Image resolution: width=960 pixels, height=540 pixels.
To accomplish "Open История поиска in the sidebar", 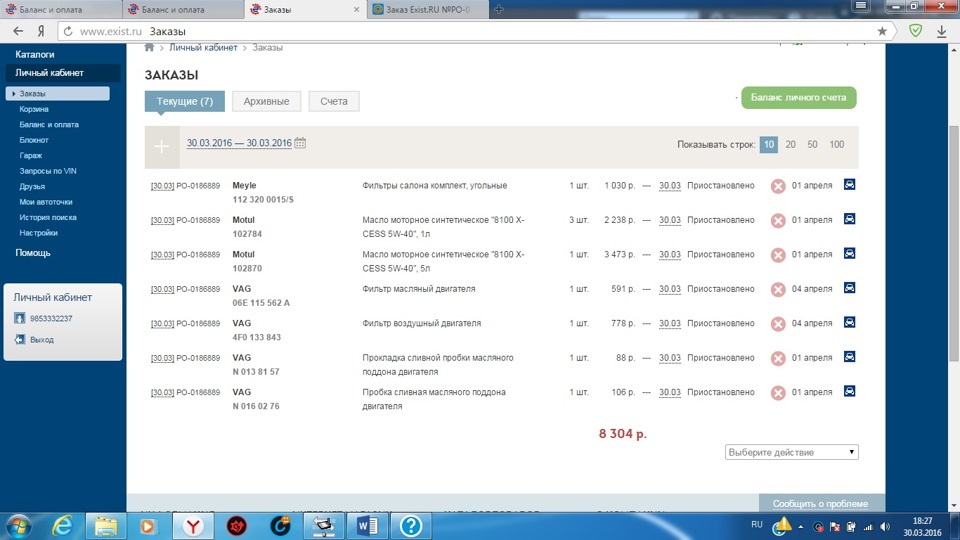I will pos(48,217).
